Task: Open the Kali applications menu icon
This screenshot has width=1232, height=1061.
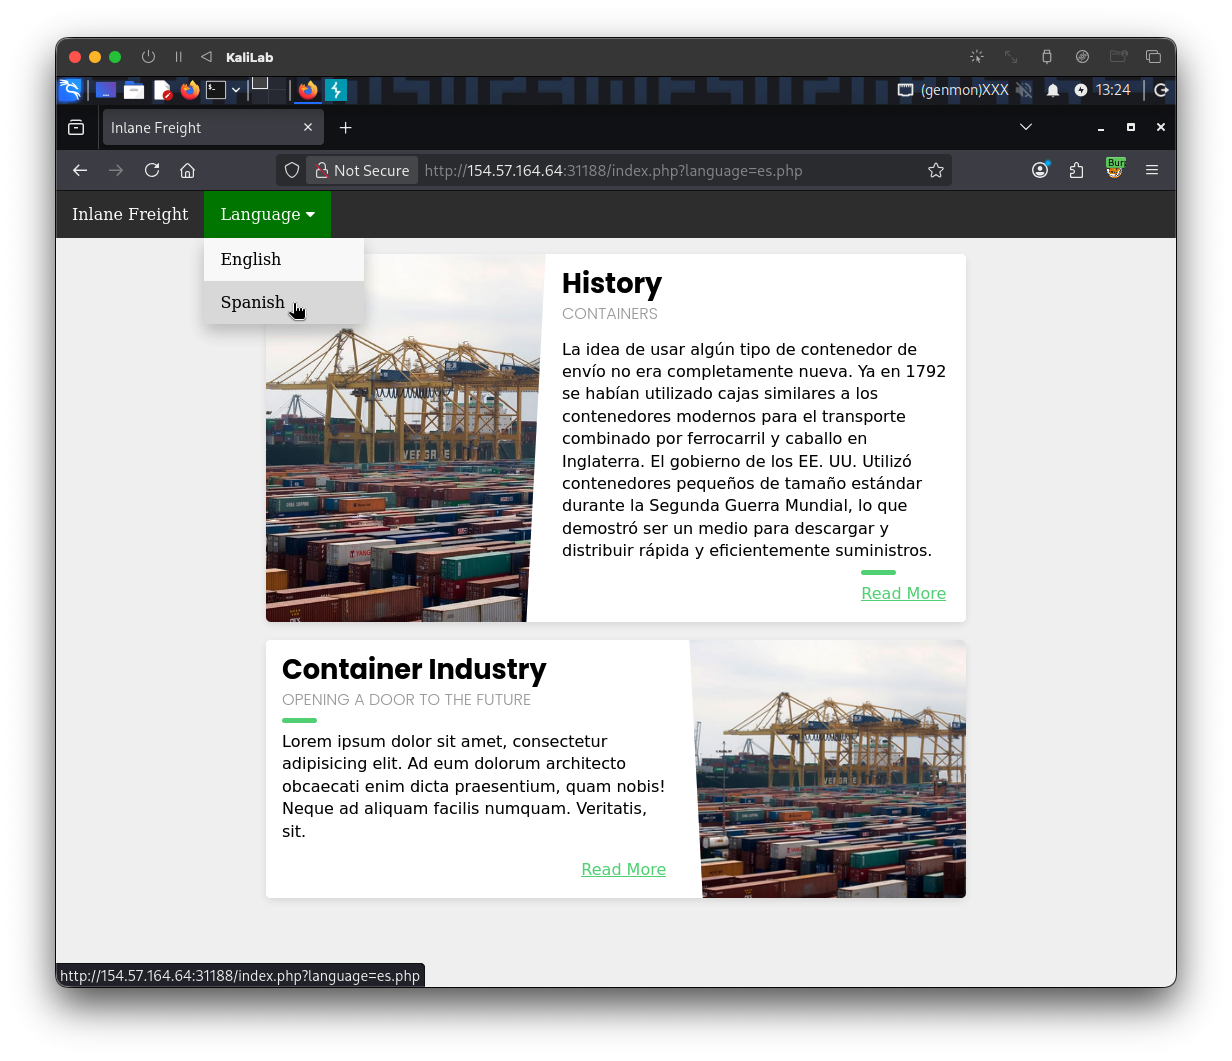Action: tap(70, 90)
